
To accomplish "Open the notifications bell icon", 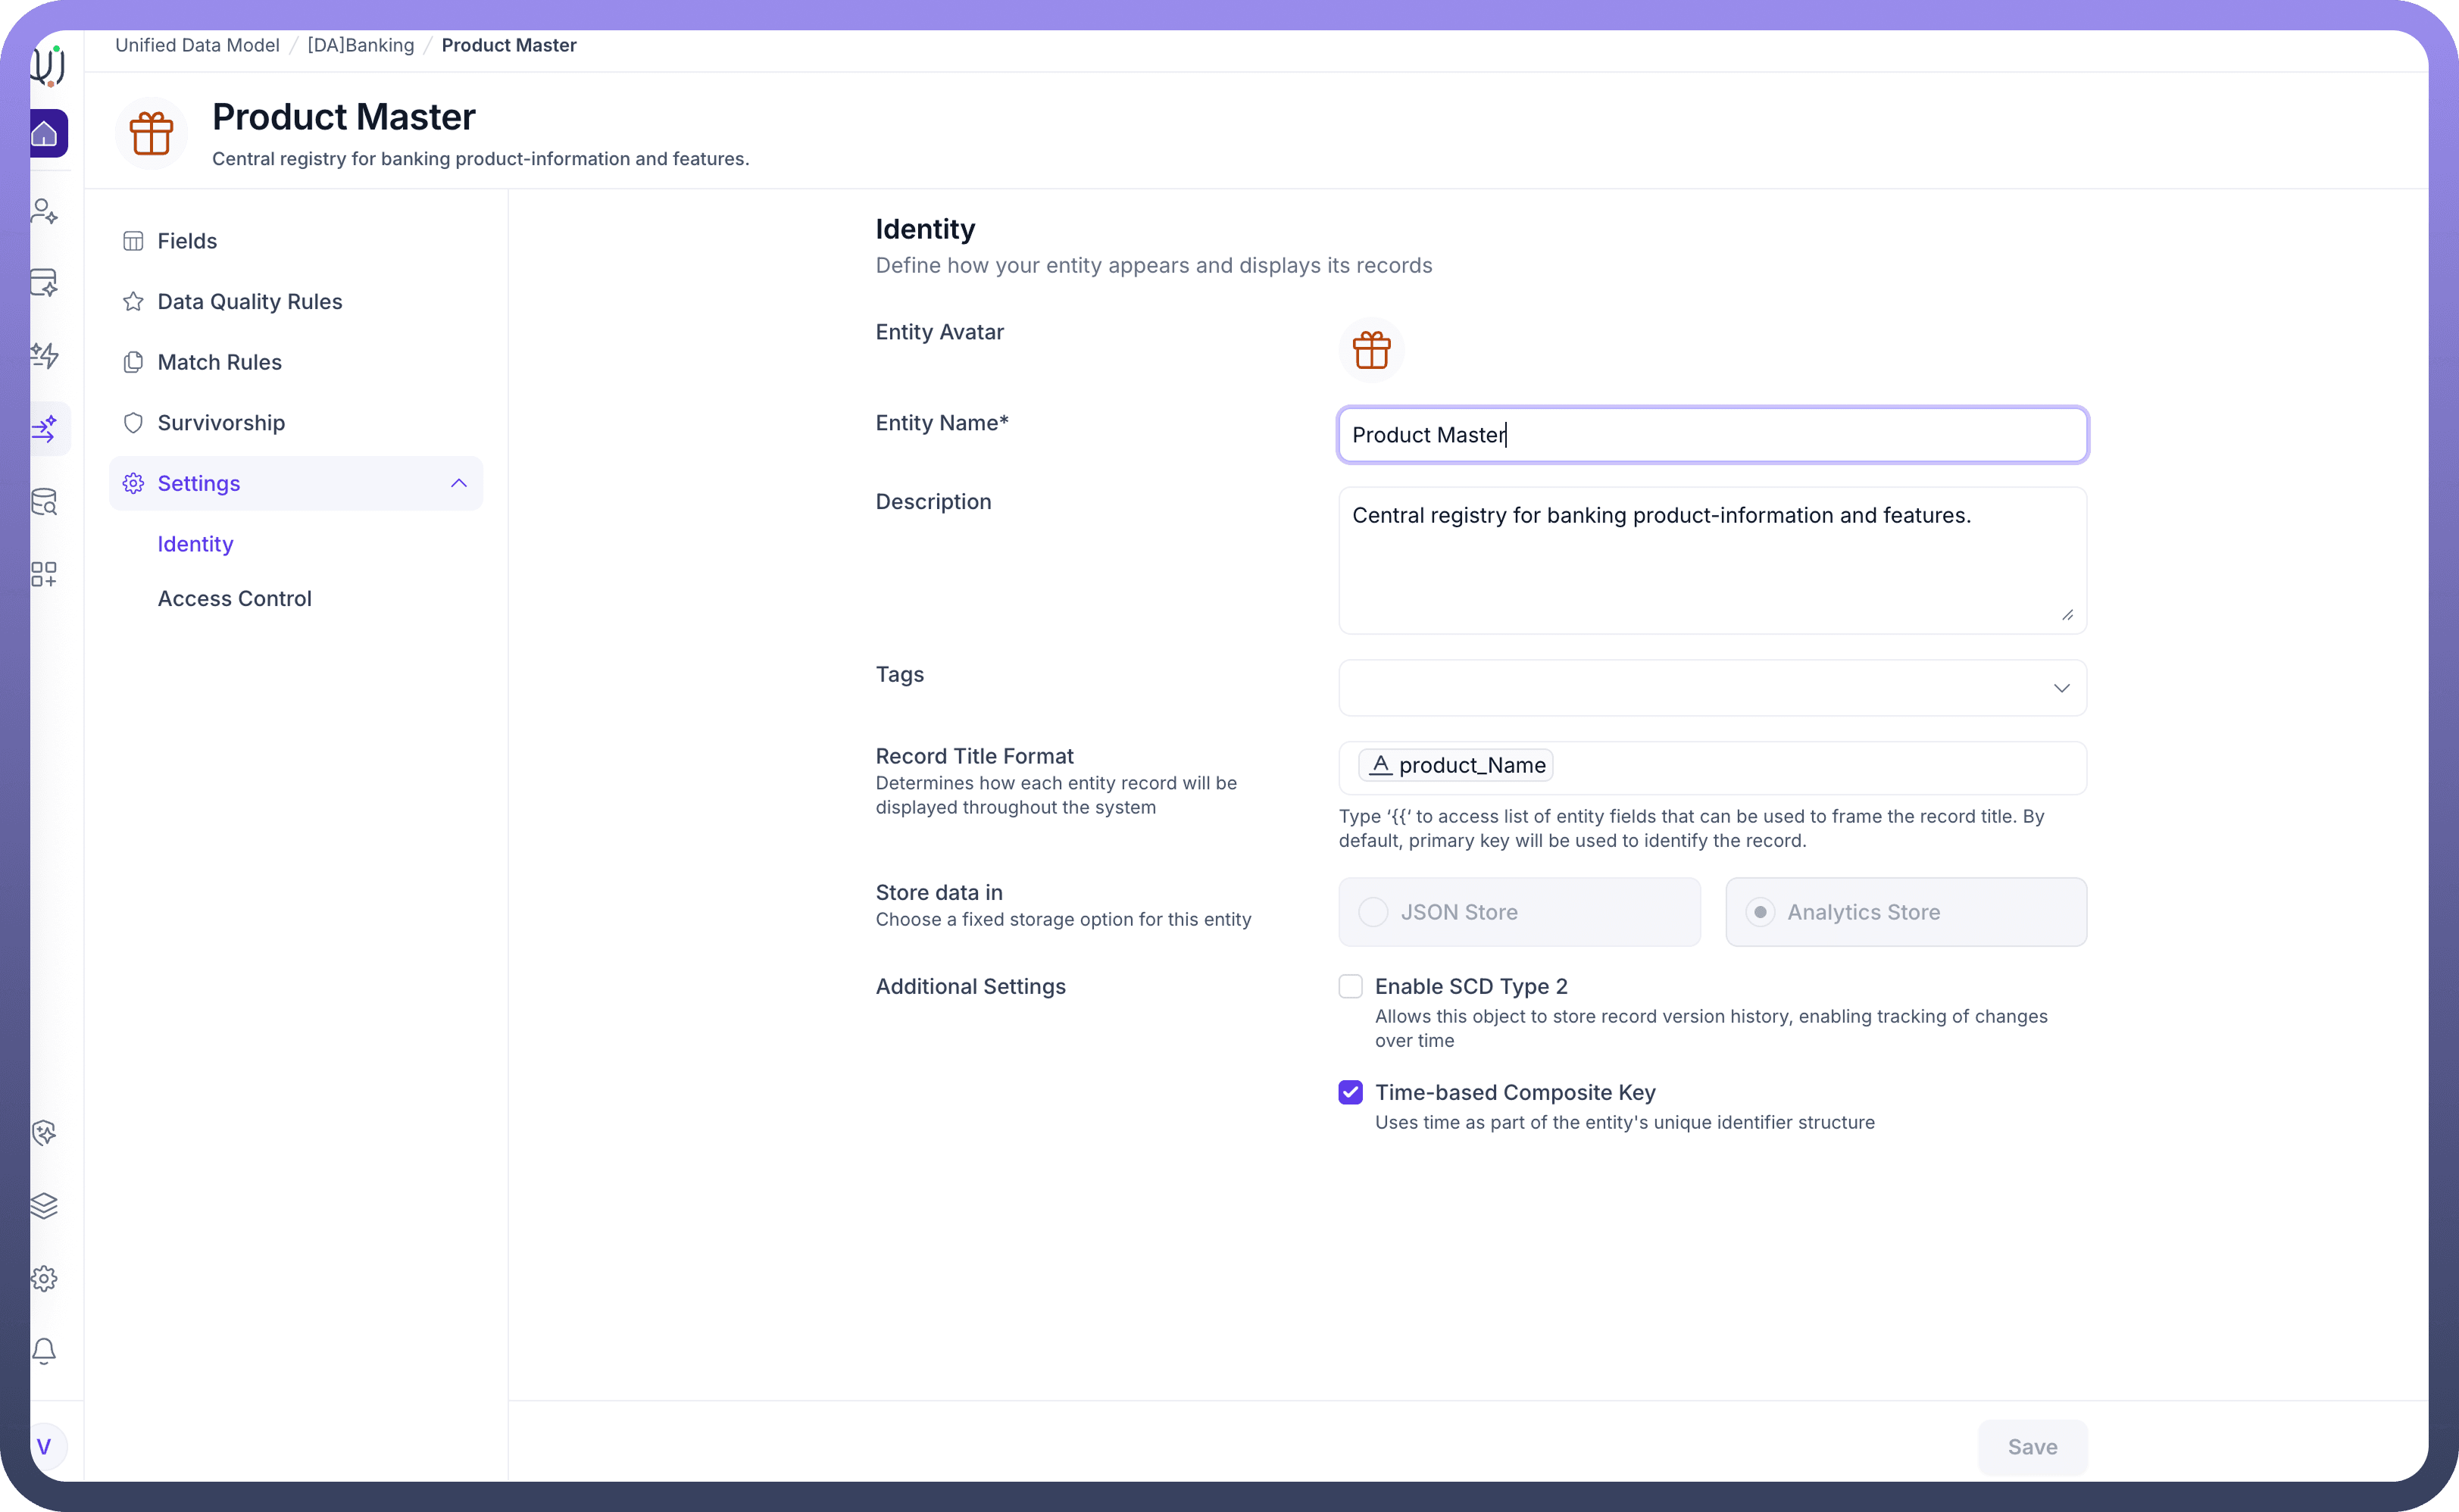I will coord(44,1351).
